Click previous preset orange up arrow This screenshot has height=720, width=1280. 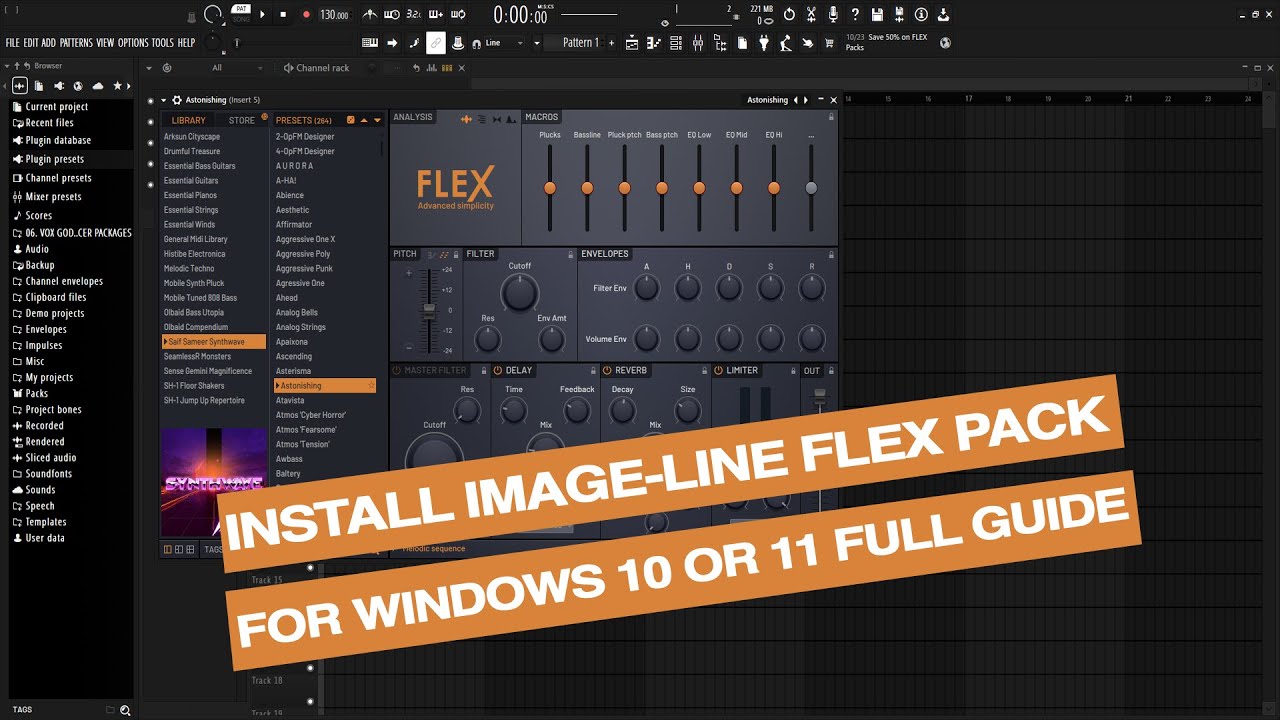click(364, 120)
